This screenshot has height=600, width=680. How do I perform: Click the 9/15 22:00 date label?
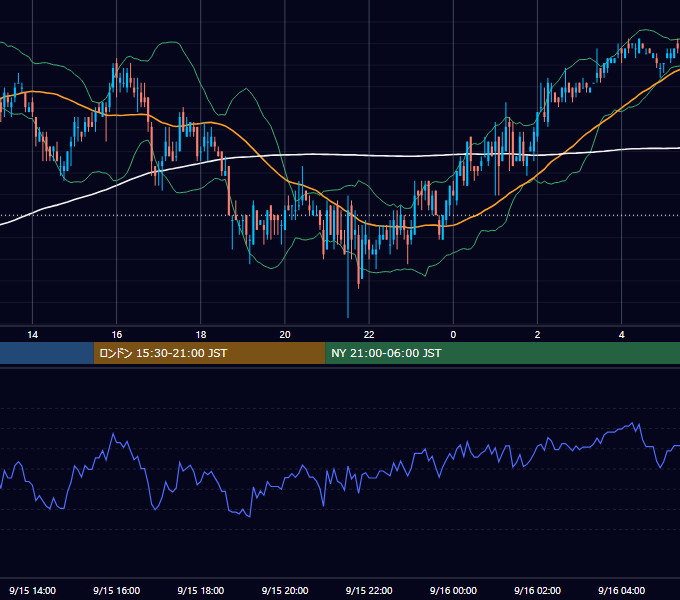tap(369, 590)
